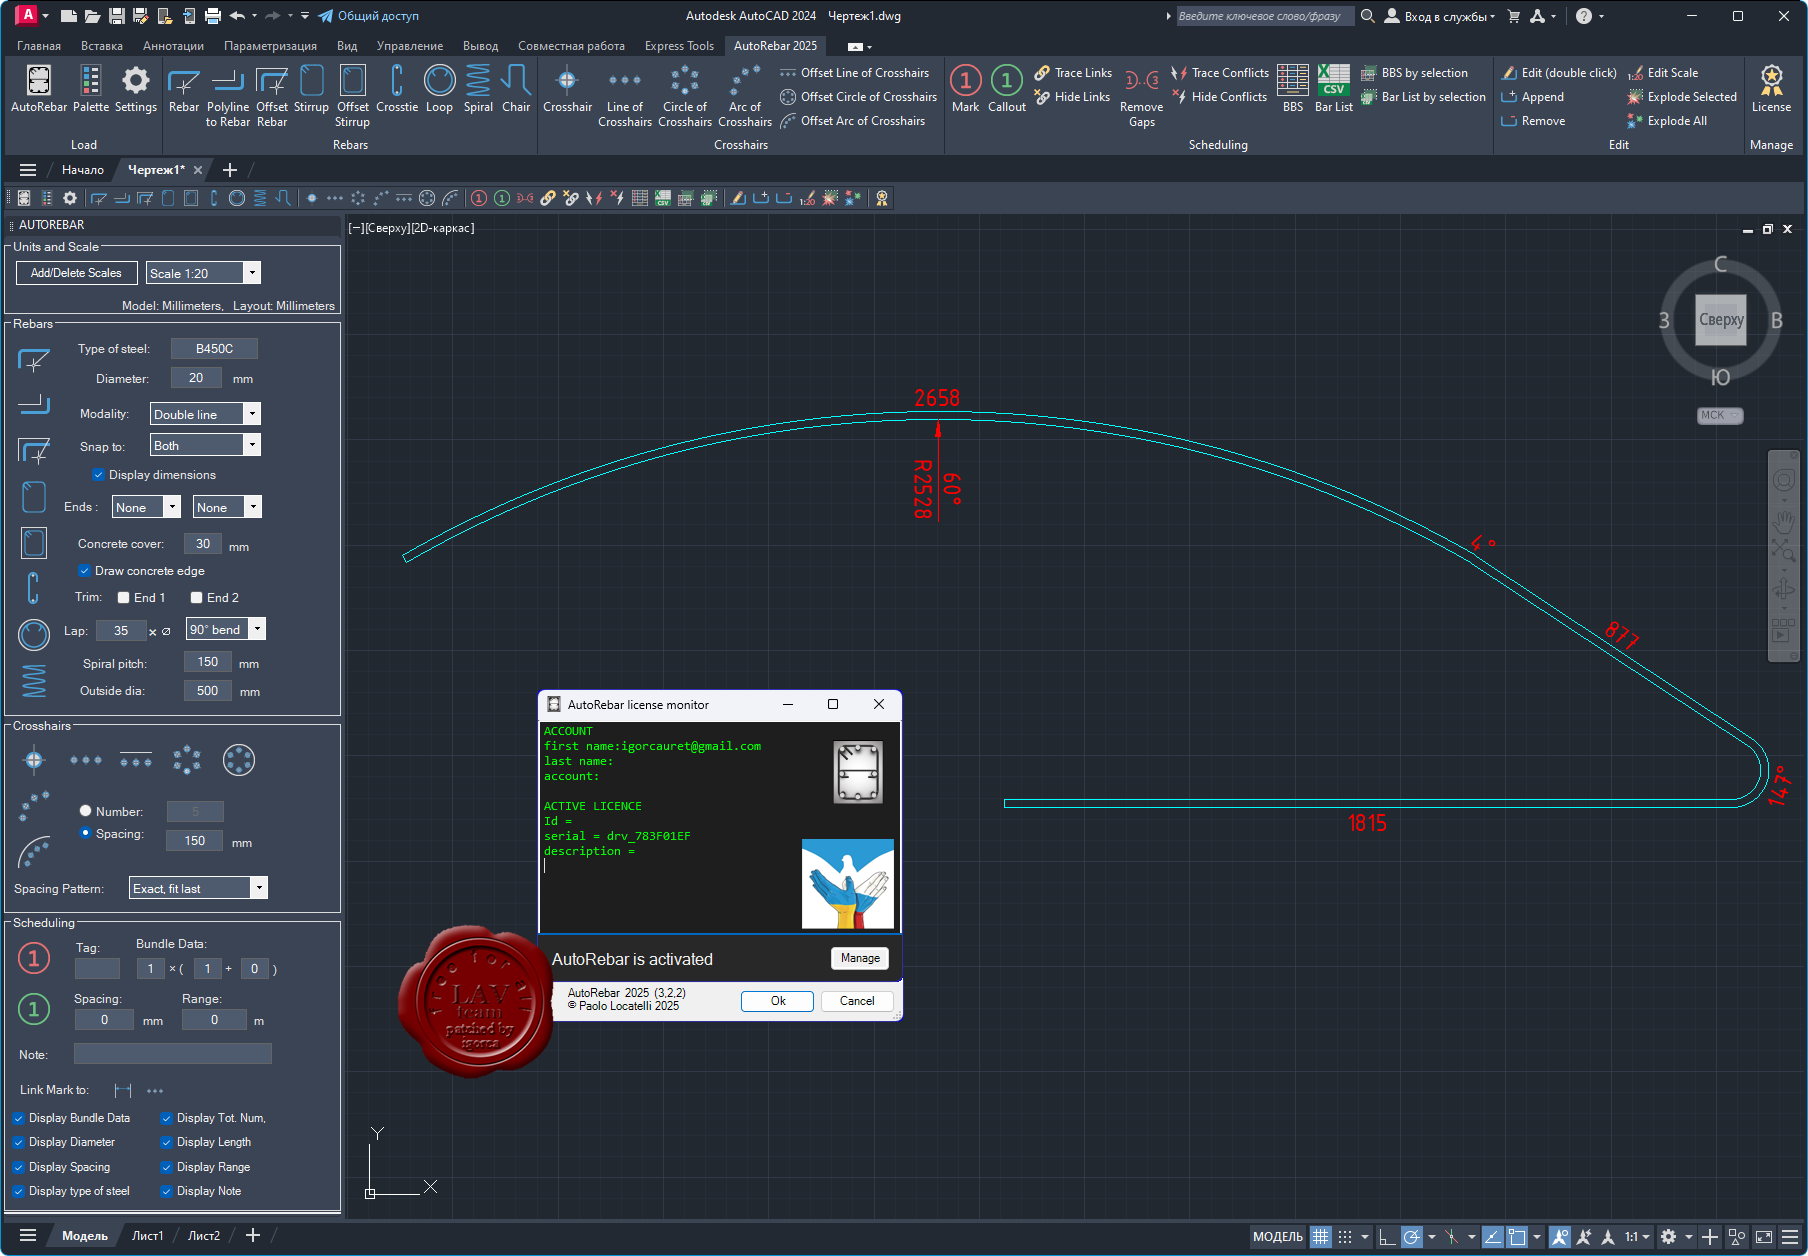The height and width of the screenshot is (1256, 1808).
Task: Switch to the Express Tools ribbon tab
Action: pos(679,46)
